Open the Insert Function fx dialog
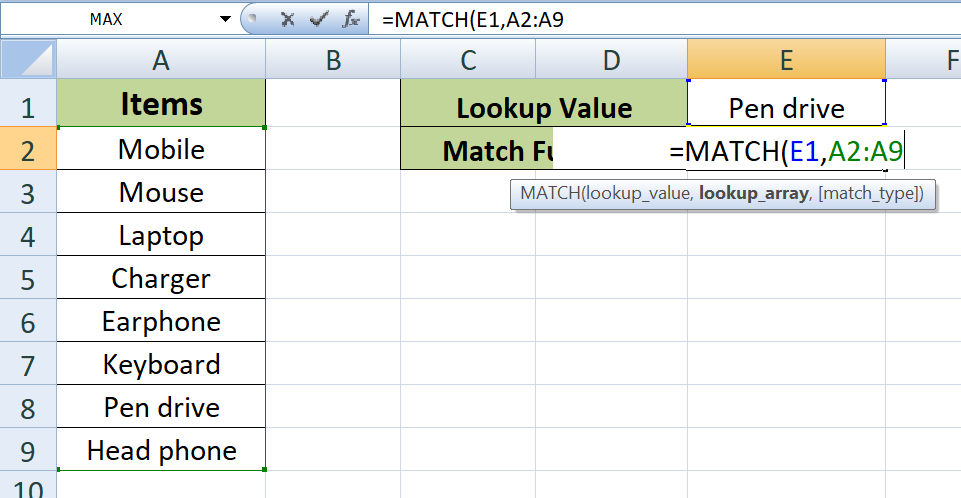Image resolution: width=961 pixels, height=498 pixels. click(x=351, y=19)
